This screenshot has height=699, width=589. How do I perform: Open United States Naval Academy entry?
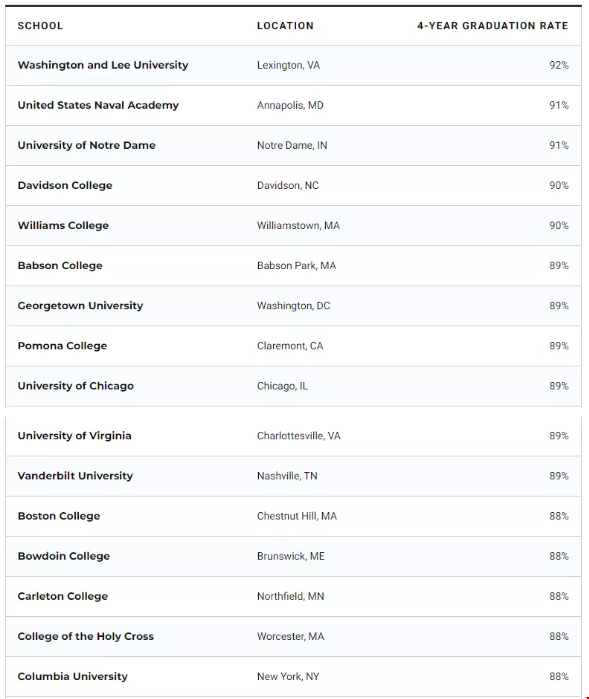click(98, 105)
